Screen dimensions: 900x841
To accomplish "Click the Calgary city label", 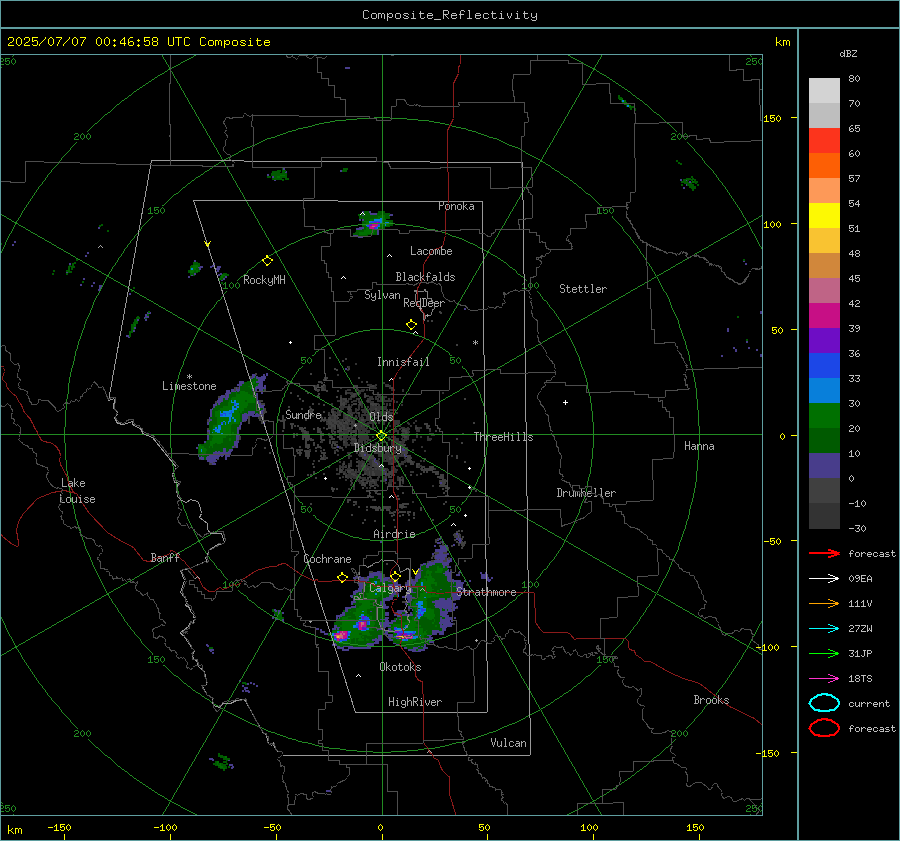I will pyautogui.click(x=390, y=588).
